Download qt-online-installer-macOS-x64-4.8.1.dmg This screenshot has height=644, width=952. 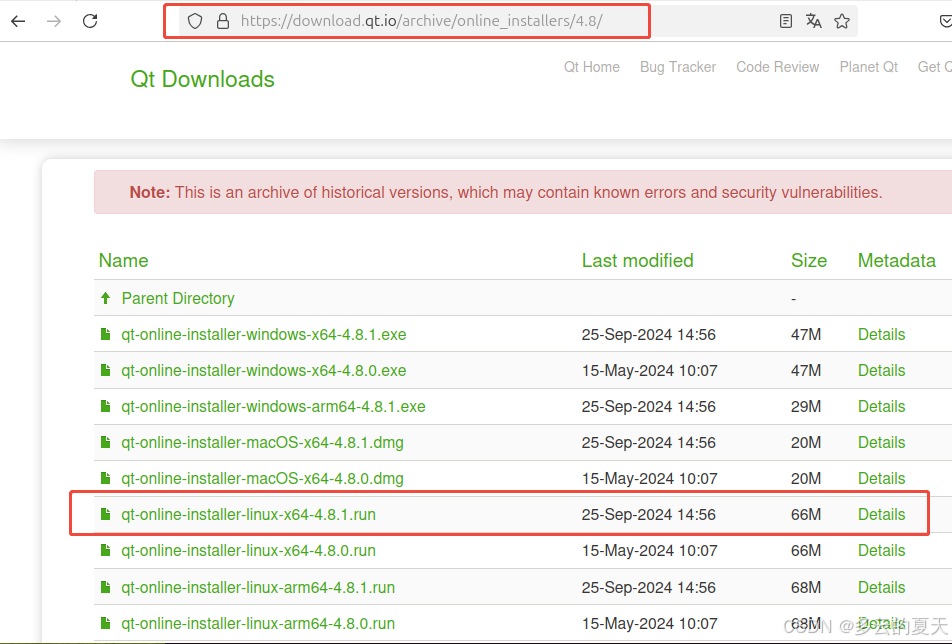pyautogui.click(x=262, y=442)
